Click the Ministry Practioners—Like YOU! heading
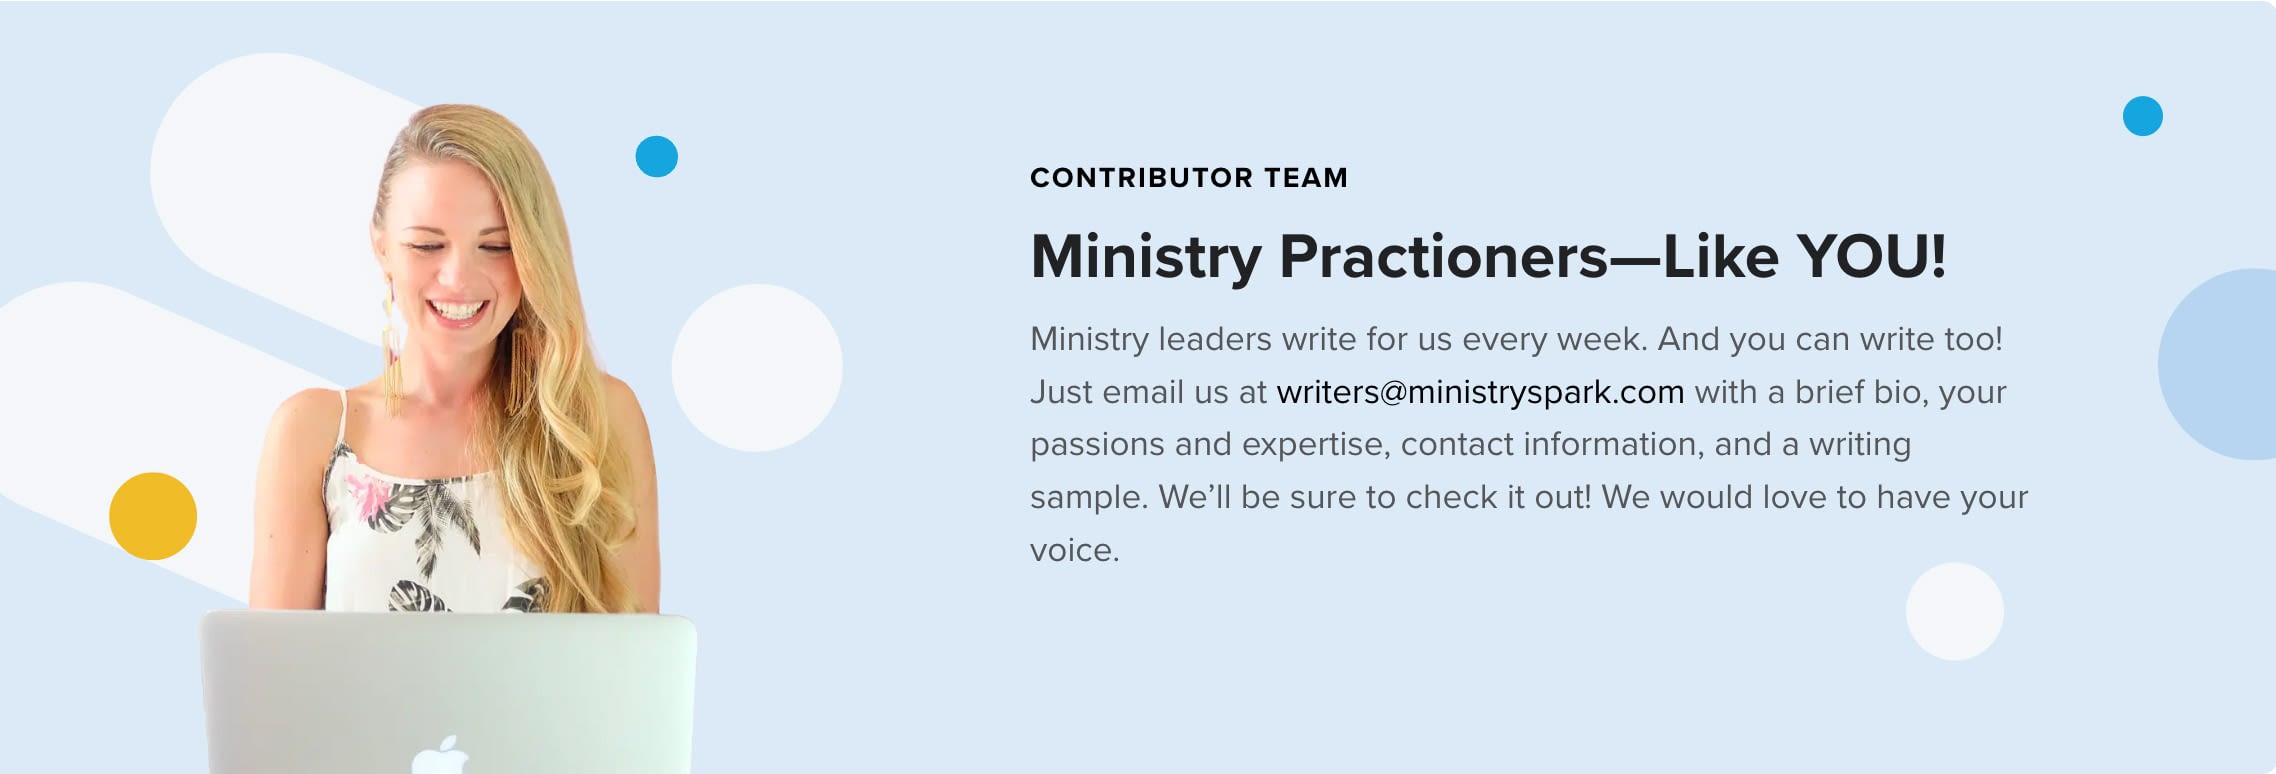Image resolution: width=2276 pixels, height=774 pixels. click(1488, 256)
